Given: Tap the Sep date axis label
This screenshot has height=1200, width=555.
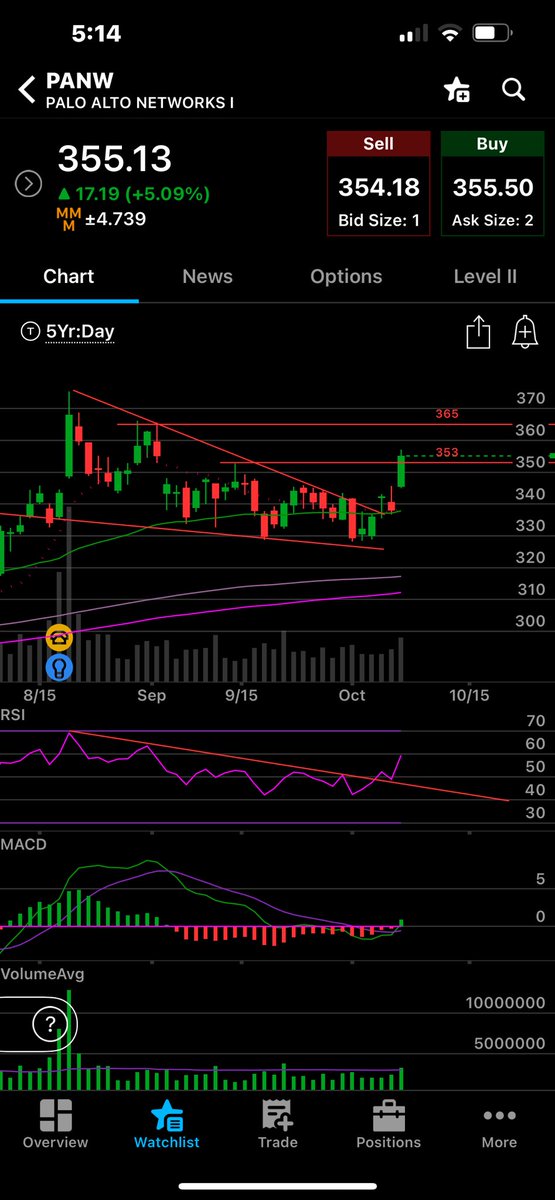Looking at the screenshot, I should (151, 695).
